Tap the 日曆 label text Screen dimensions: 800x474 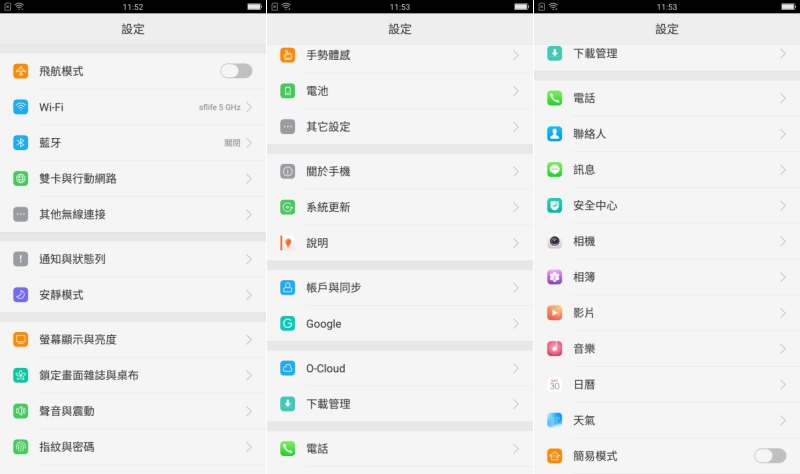point(584,384)
